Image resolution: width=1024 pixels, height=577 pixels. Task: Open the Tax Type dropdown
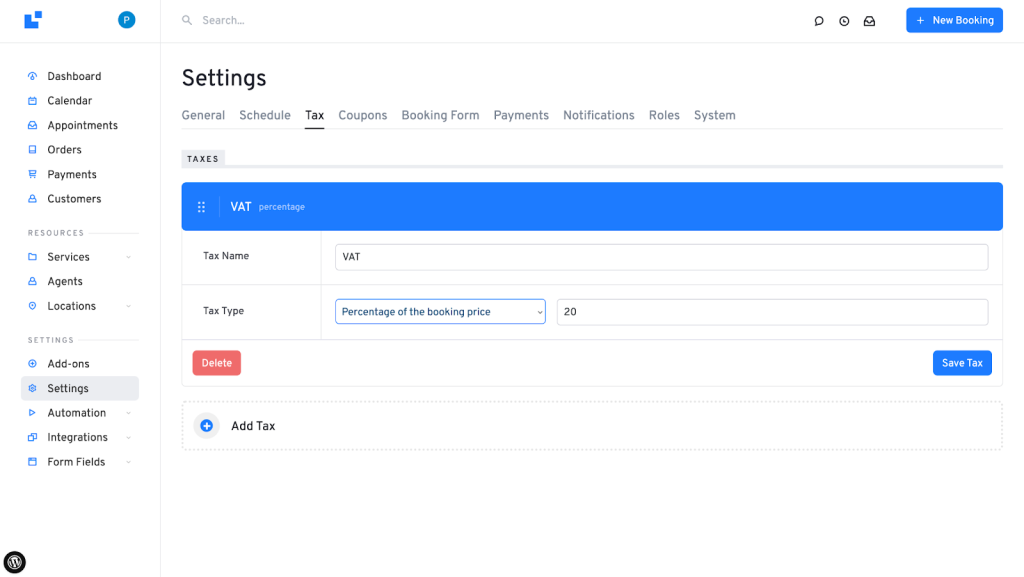(440, 312)
